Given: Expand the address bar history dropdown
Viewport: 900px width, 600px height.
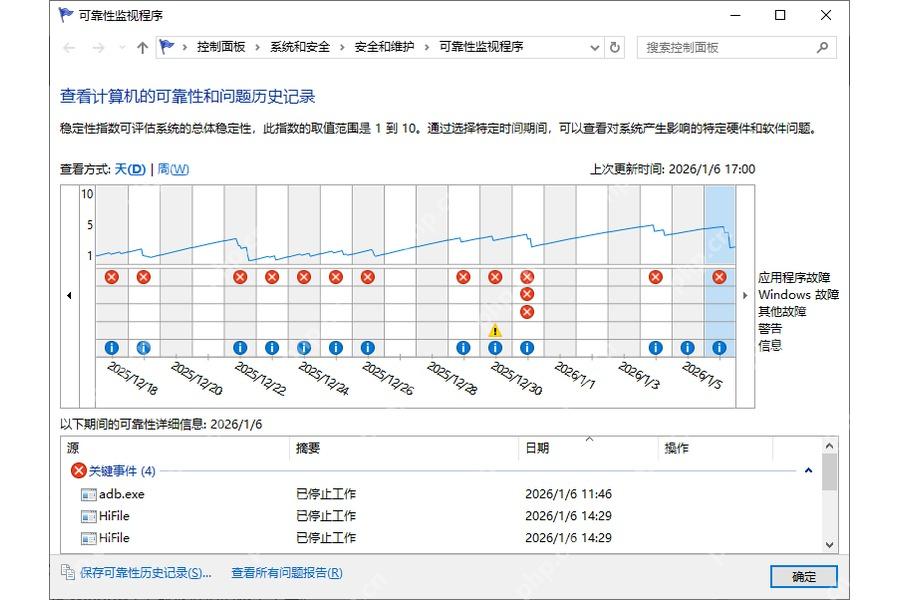Looking at the screenshot, I should click(x=595, y=48).
